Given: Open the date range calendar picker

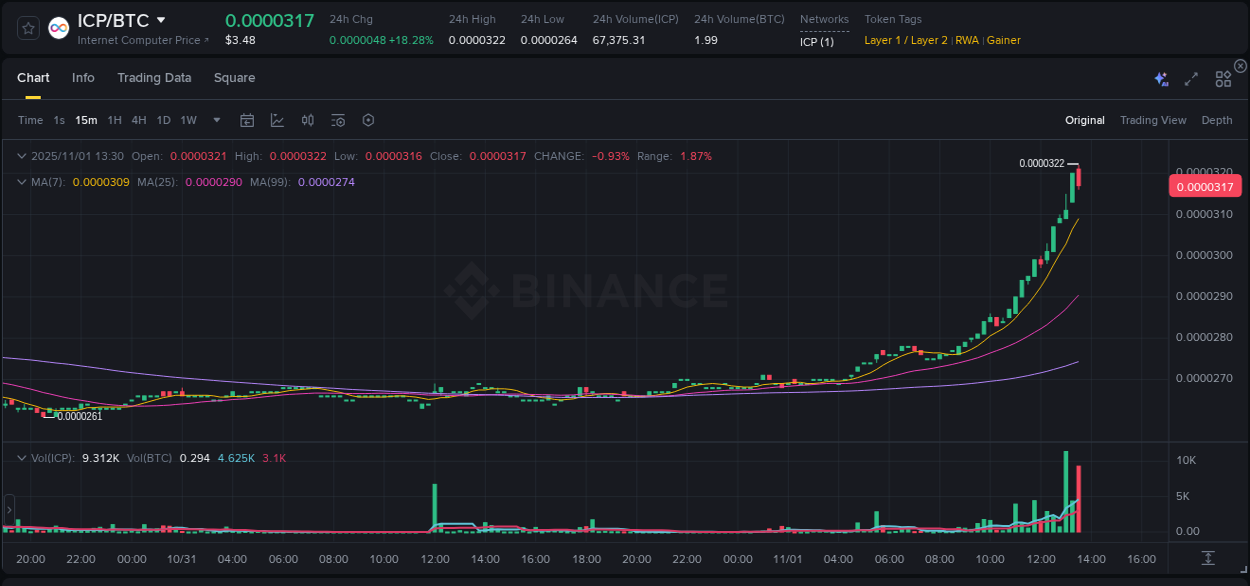Looking at the screenshot, I should tap(247, 120).
